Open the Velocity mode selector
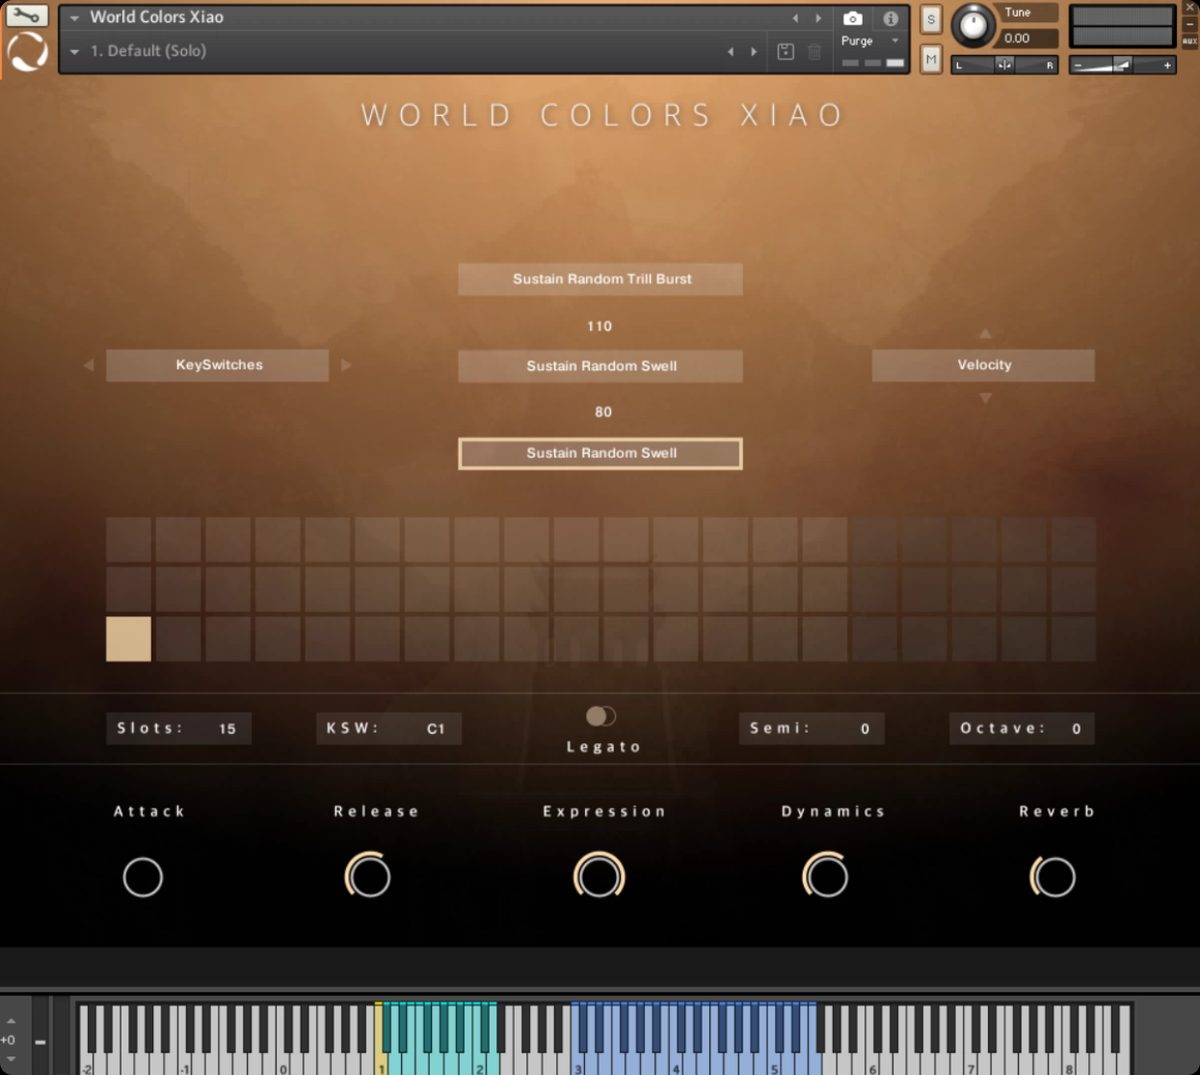 pyautogui.click(x=984, y=365)
